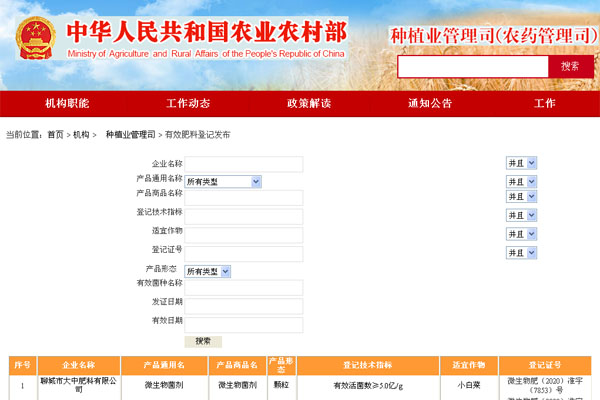This screenshot has height=400, width=600.
Task: Open the 机构职能 navigation tab
Action: 67,104
